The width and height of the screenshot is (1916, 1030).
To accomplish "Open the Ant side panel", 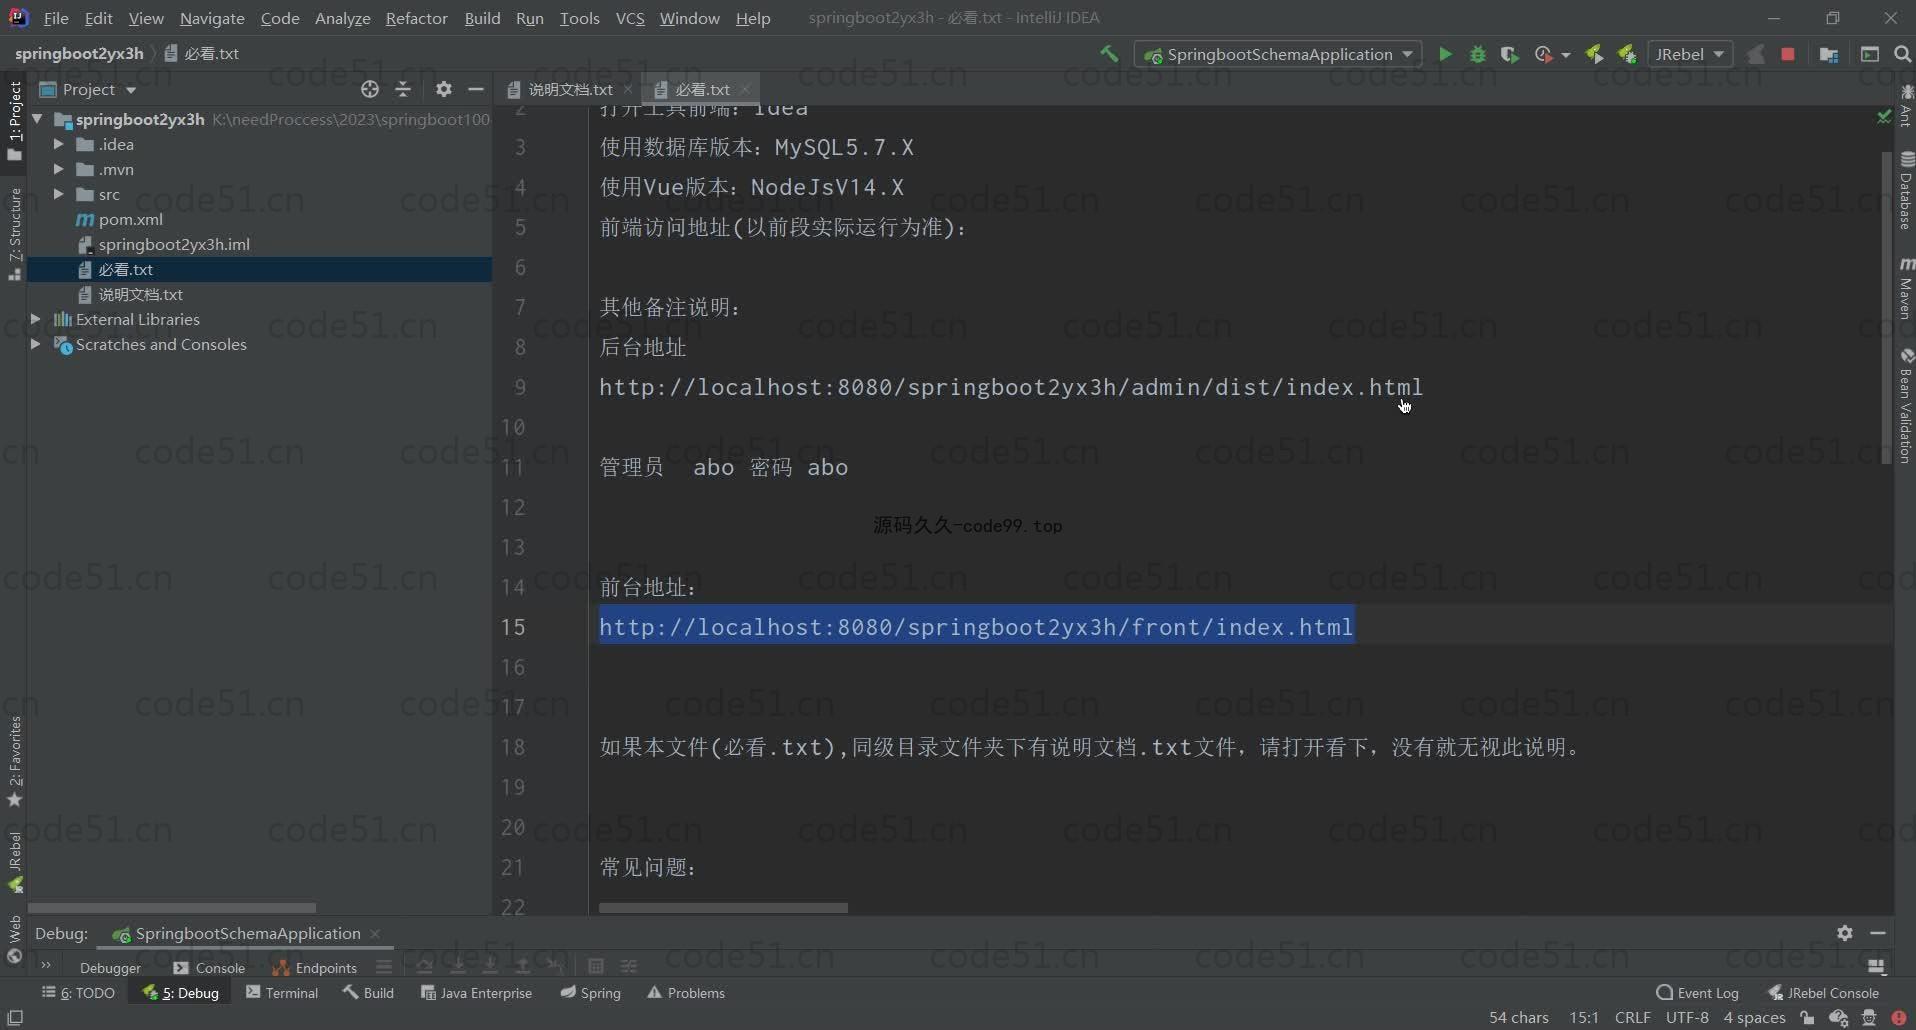I will coord(1906,107).
